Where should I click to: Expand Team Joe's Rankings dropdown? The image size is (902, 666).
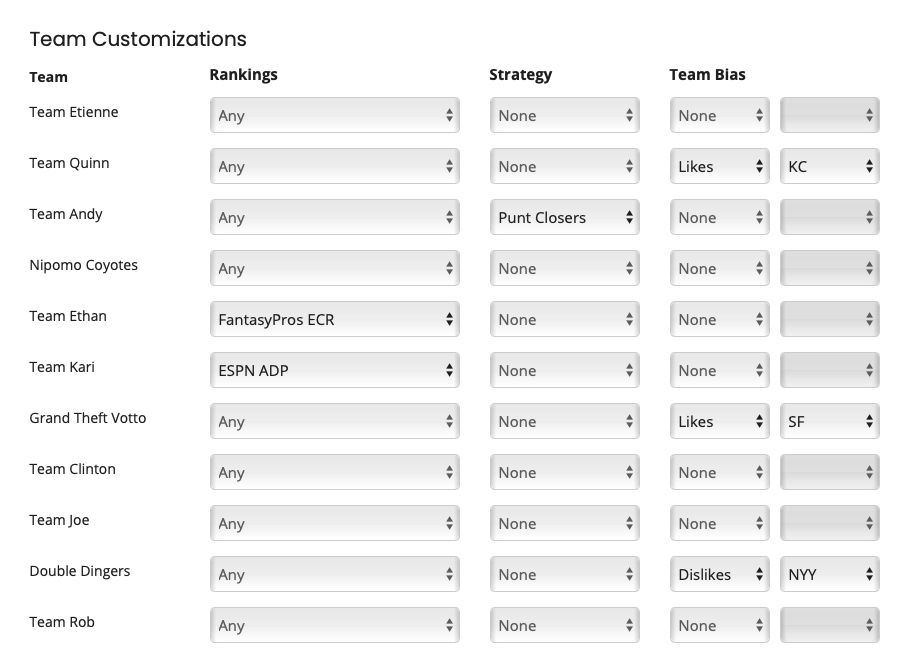point(334,523)
